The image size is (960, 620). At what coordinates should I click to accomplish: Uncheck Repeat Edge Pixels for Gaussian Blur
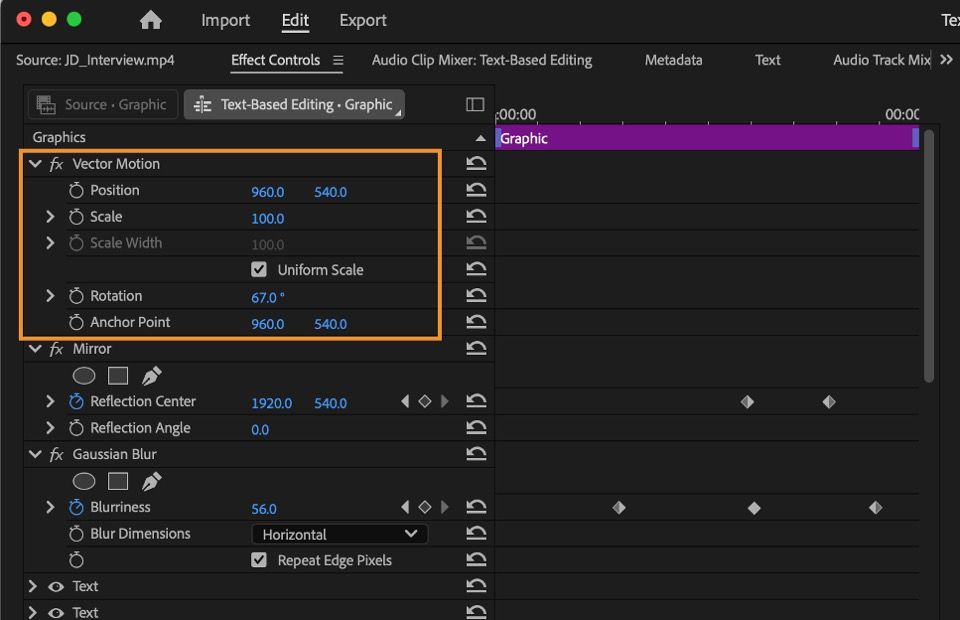(259, 560)
